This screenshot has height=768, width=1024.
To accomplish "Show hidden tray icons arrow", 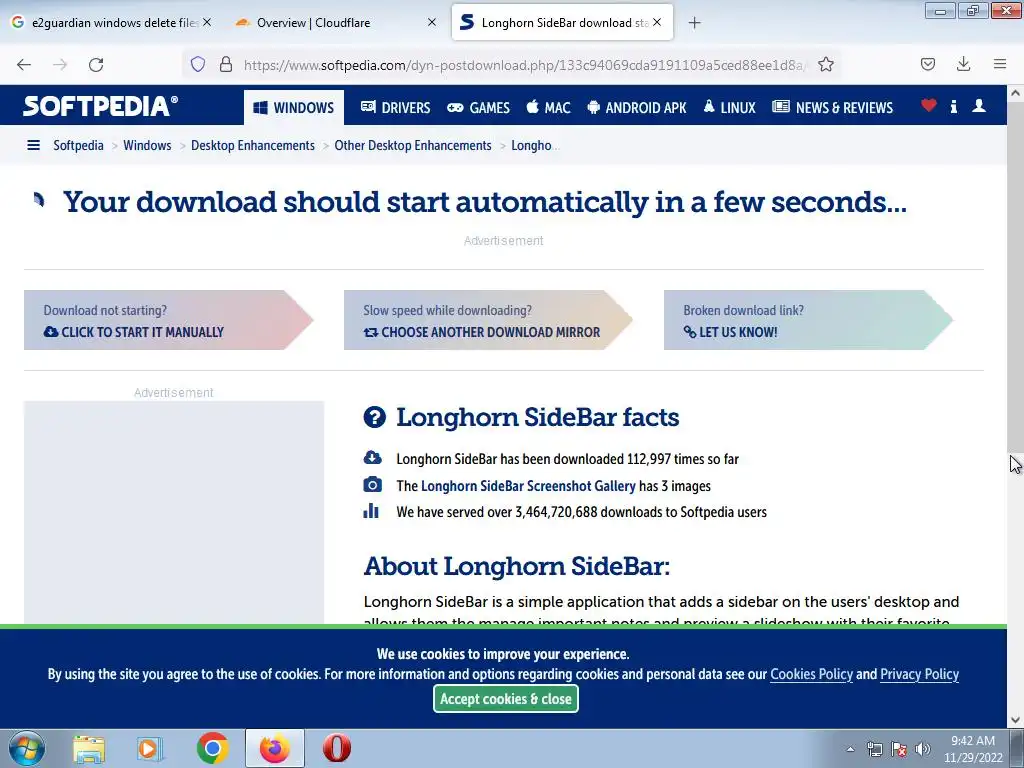I will 850,749.
